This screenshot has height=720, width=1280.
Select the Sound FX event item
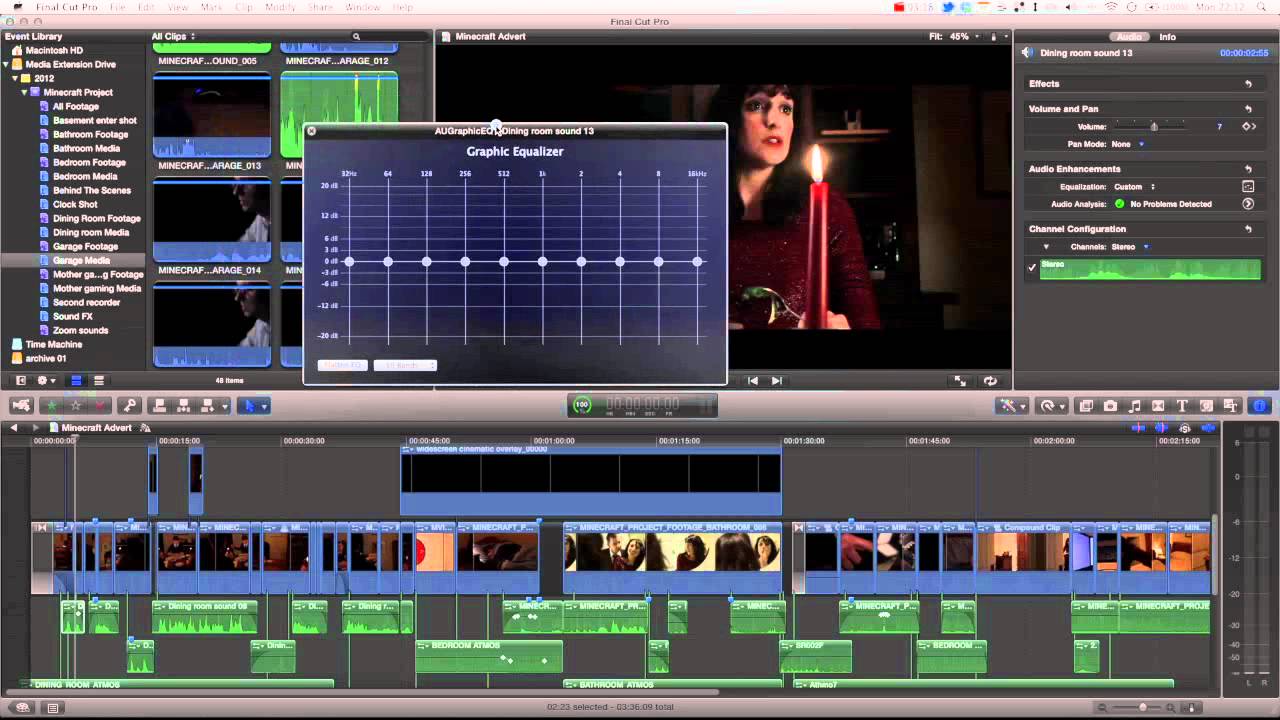click(73, 316)
